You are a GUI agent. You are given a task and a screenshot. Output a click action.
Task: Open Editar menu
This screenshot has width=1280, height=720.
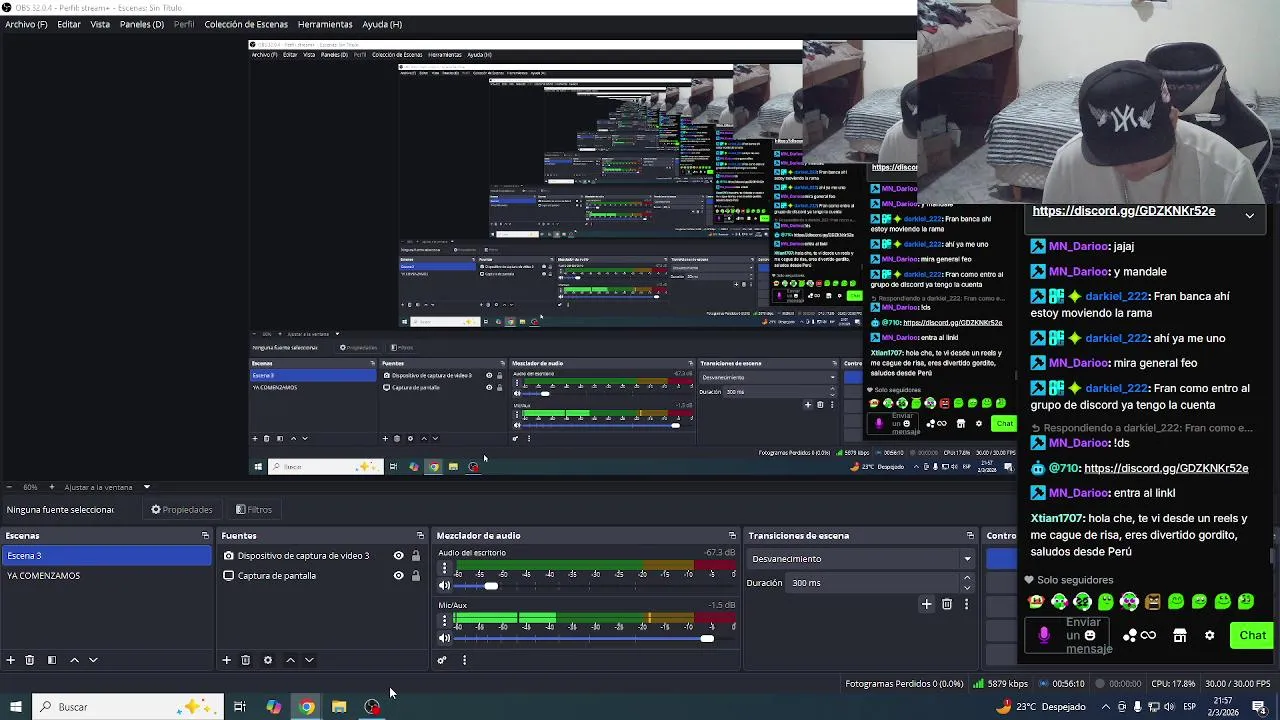69,24
